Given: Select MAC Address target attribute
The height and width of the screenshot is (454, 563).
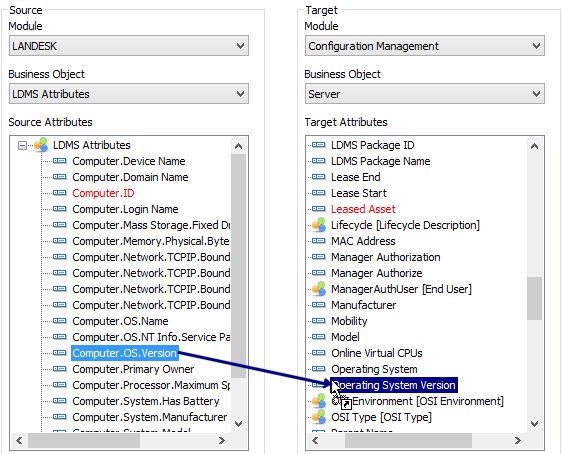Looking at the screenshot, I should (363, 241).
